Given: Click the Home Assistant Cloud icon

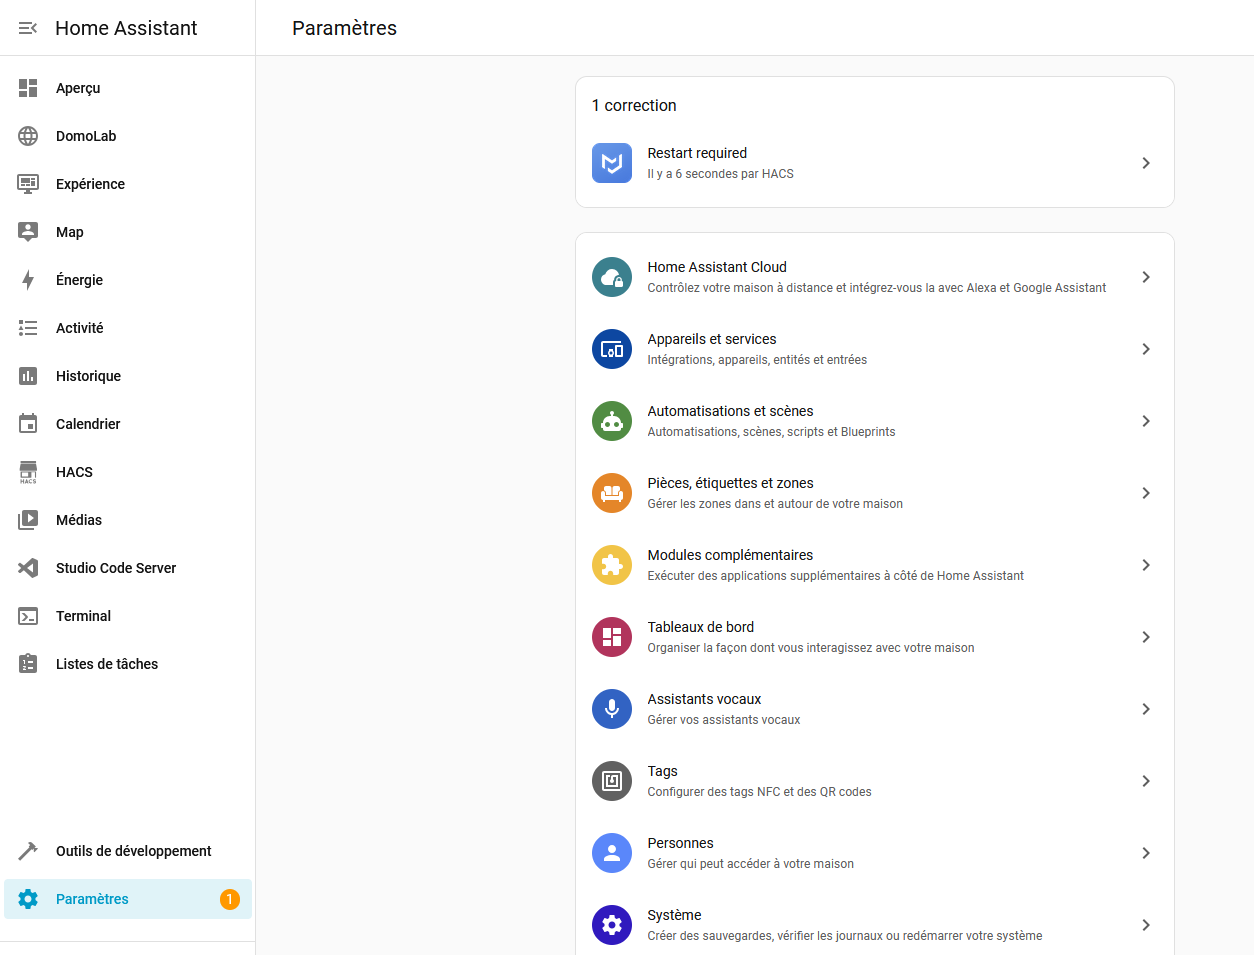Looking at the screenshot, I should (x=612, y=277).
